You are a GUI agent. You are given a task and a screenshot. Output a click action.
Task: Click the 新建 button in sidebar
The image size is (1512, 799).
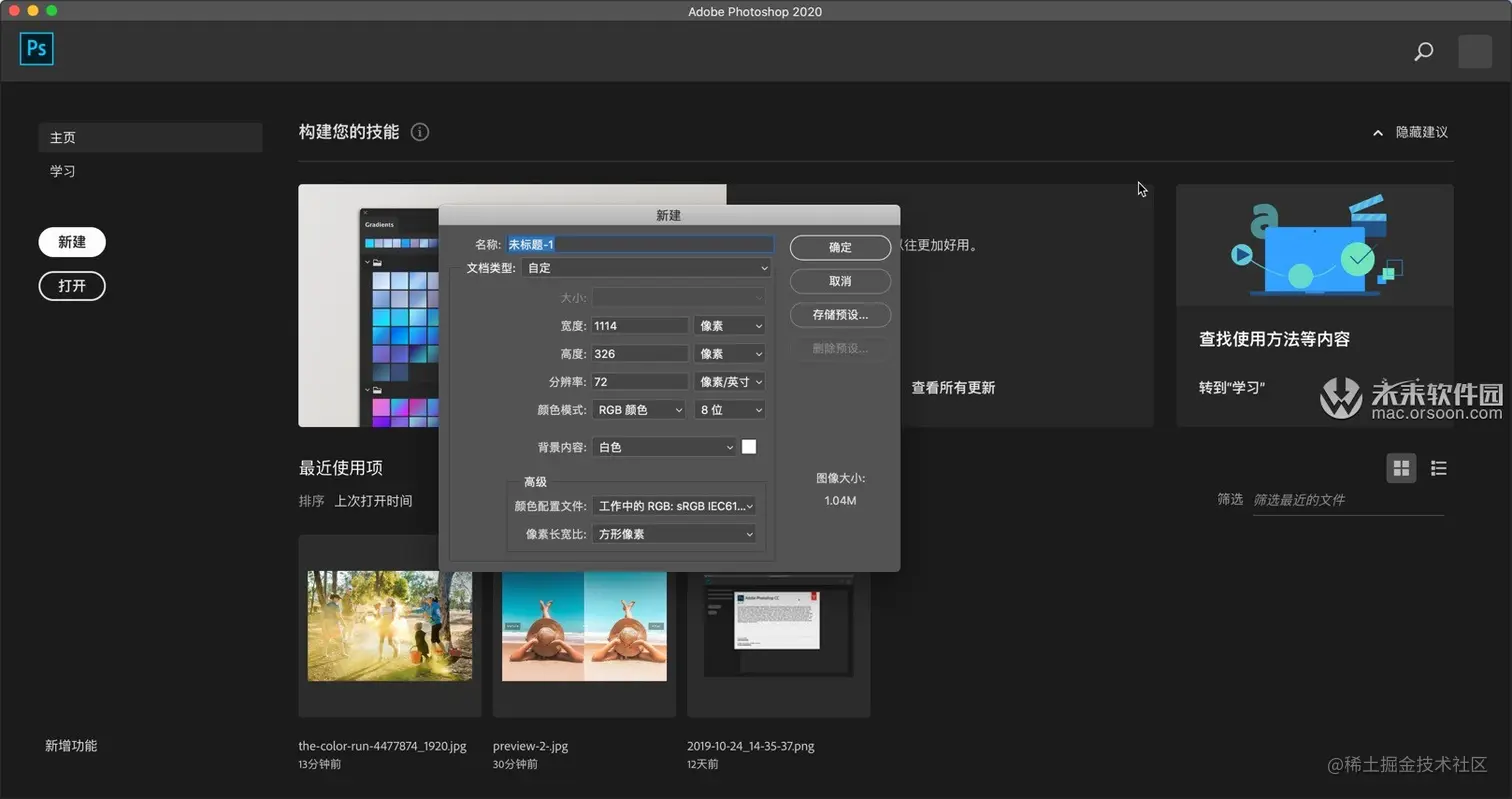tap(72, 242)
